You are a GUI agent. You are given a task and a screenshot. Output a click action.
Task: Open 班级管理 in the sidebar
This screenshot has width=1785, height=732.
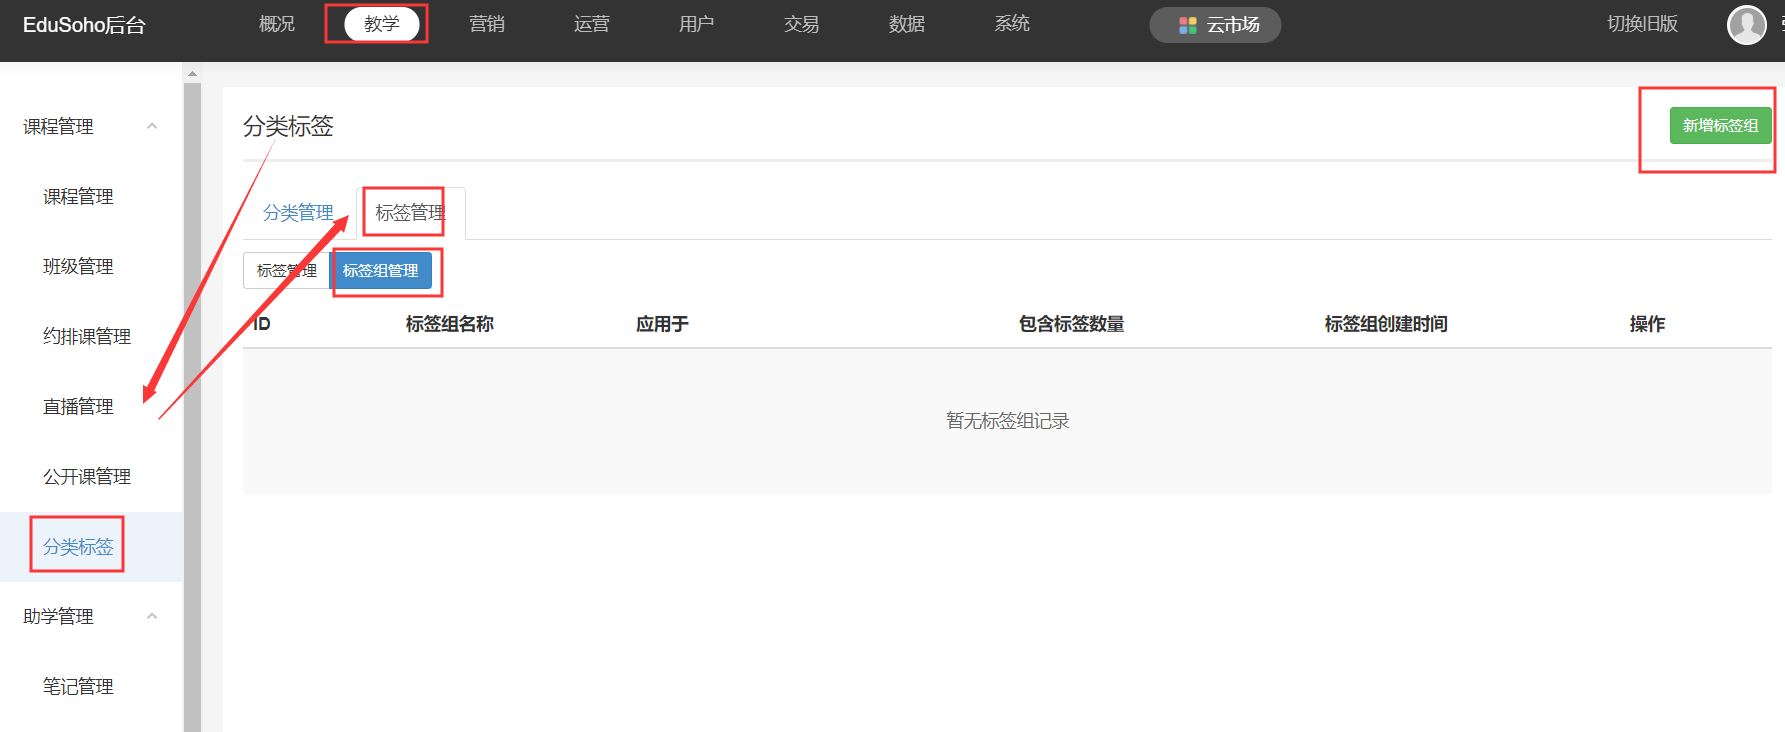(x=78, y=267)
